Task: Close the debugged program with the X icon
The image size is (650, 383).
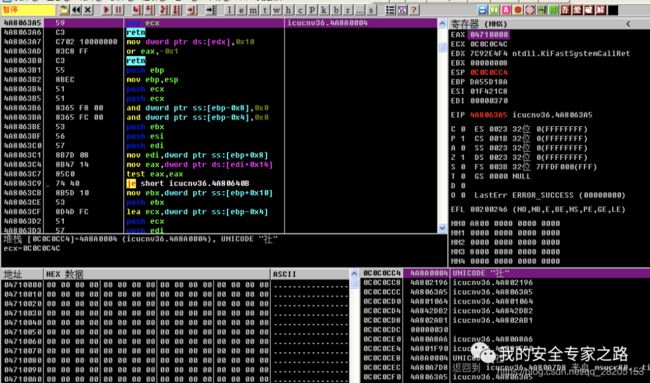Action: (88, 10)
